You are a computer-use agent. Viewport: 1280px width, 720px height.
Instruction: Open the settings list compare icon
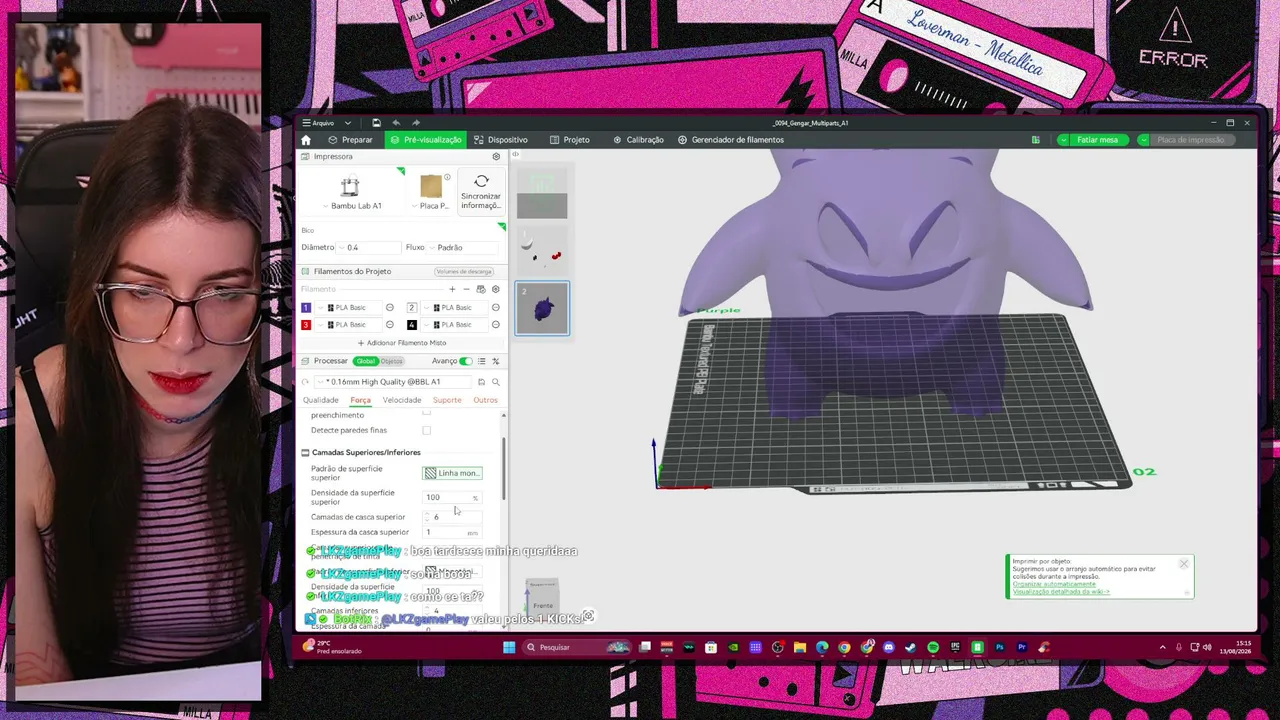[481, 361]
